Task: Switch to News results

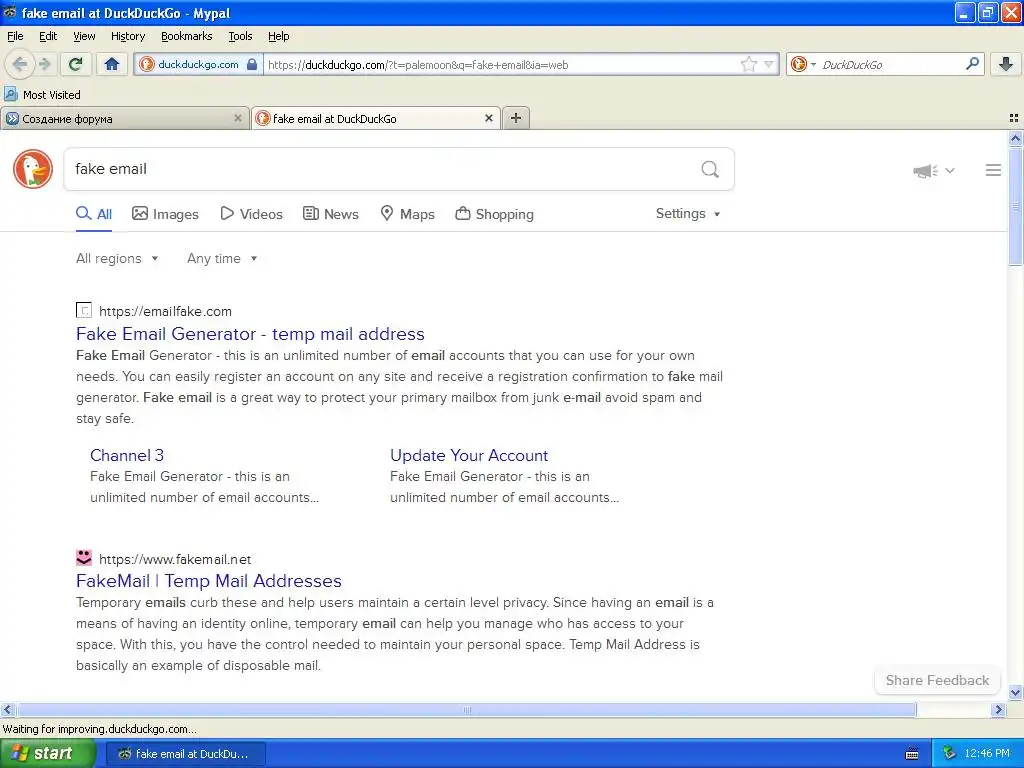Action: click(331, 214)
